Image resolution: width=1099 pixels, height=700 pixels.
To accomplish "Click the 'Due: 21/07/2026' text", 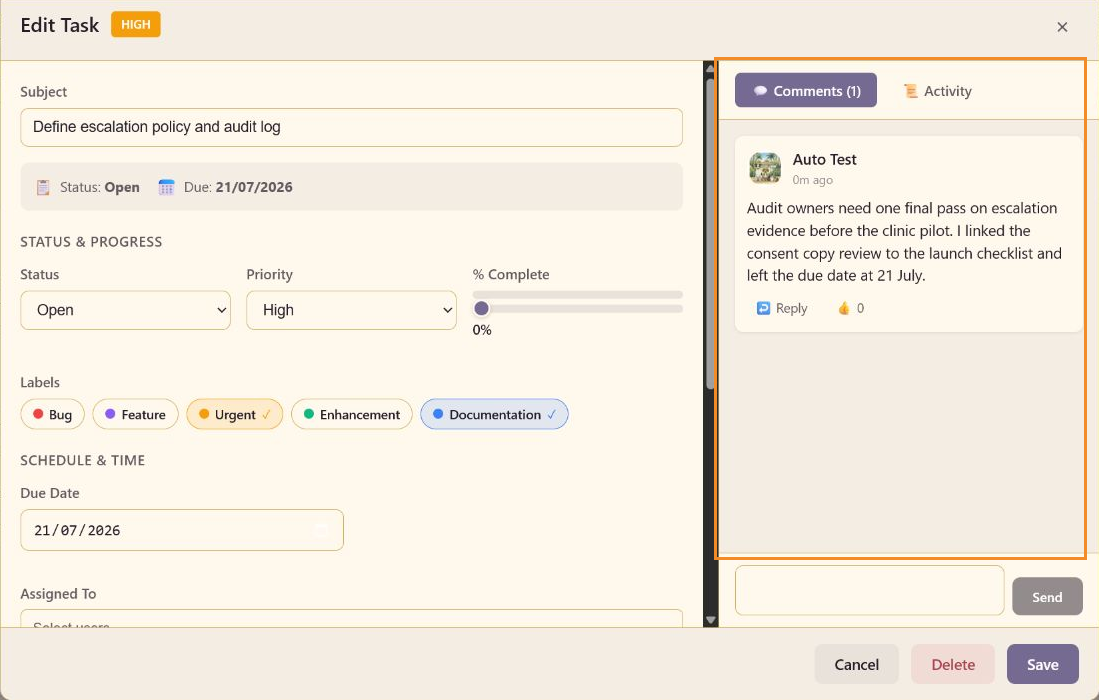I will pyautogui.click(x=238, y=187).
